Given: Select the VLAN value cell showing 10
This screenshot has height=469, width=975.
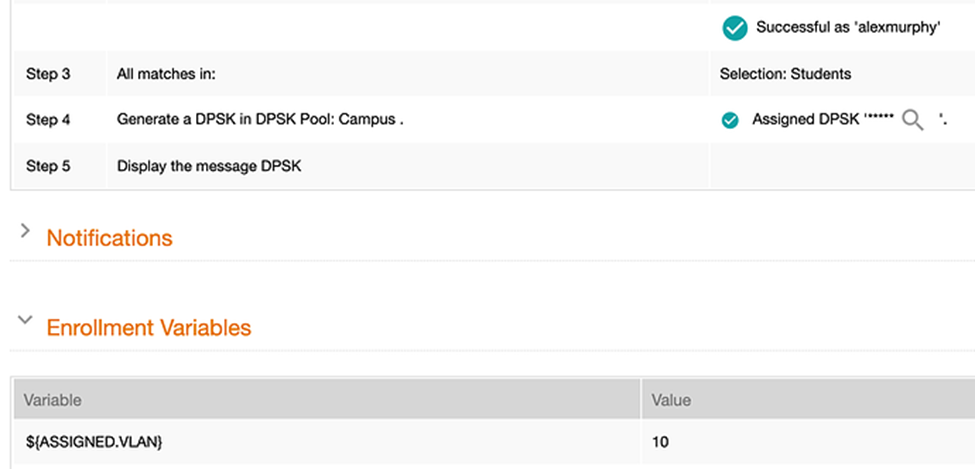Looking at the screenshot, I should [660, 441].
